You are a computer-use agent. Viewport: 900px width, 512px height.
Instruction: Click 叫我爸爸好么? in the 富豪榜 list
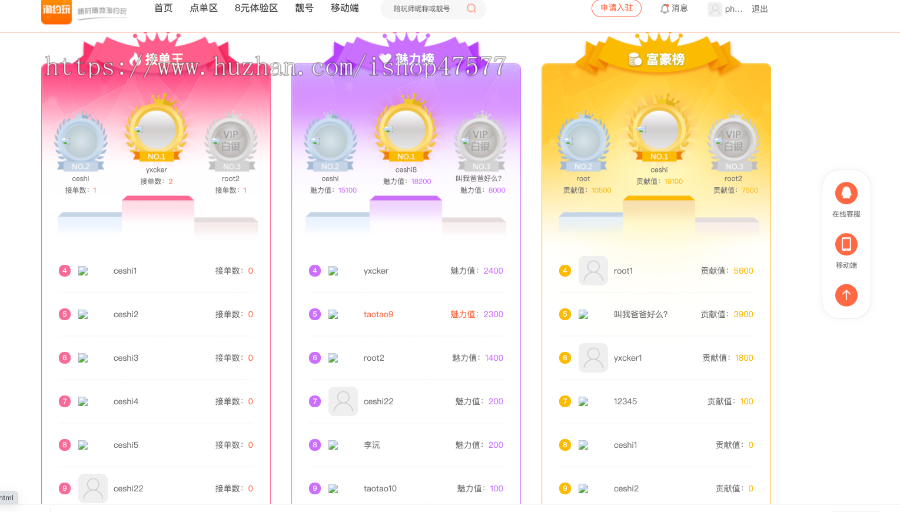[641, 315]
